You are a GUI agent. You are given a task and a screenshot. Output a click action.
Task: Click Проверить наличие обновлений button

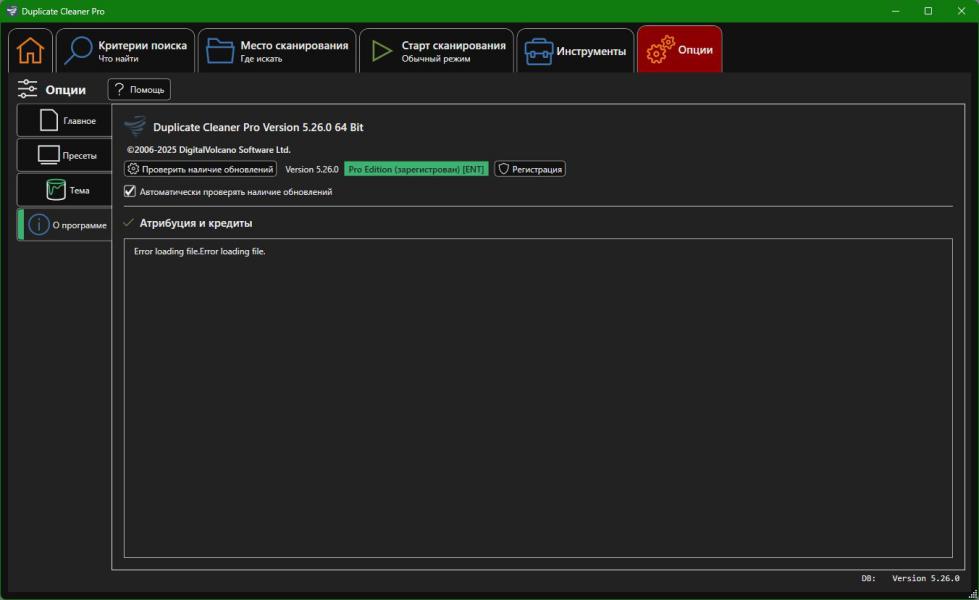coord(200,170)
